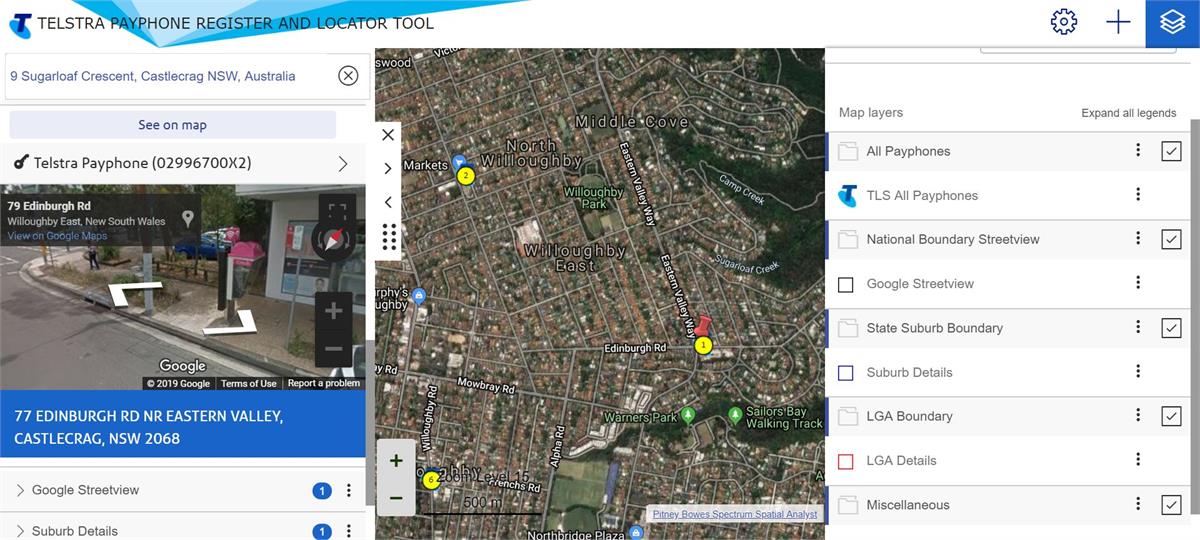
Task: Click the Miscellaneous folder icon
Action: pyautogui.click(x=848, y=505)
